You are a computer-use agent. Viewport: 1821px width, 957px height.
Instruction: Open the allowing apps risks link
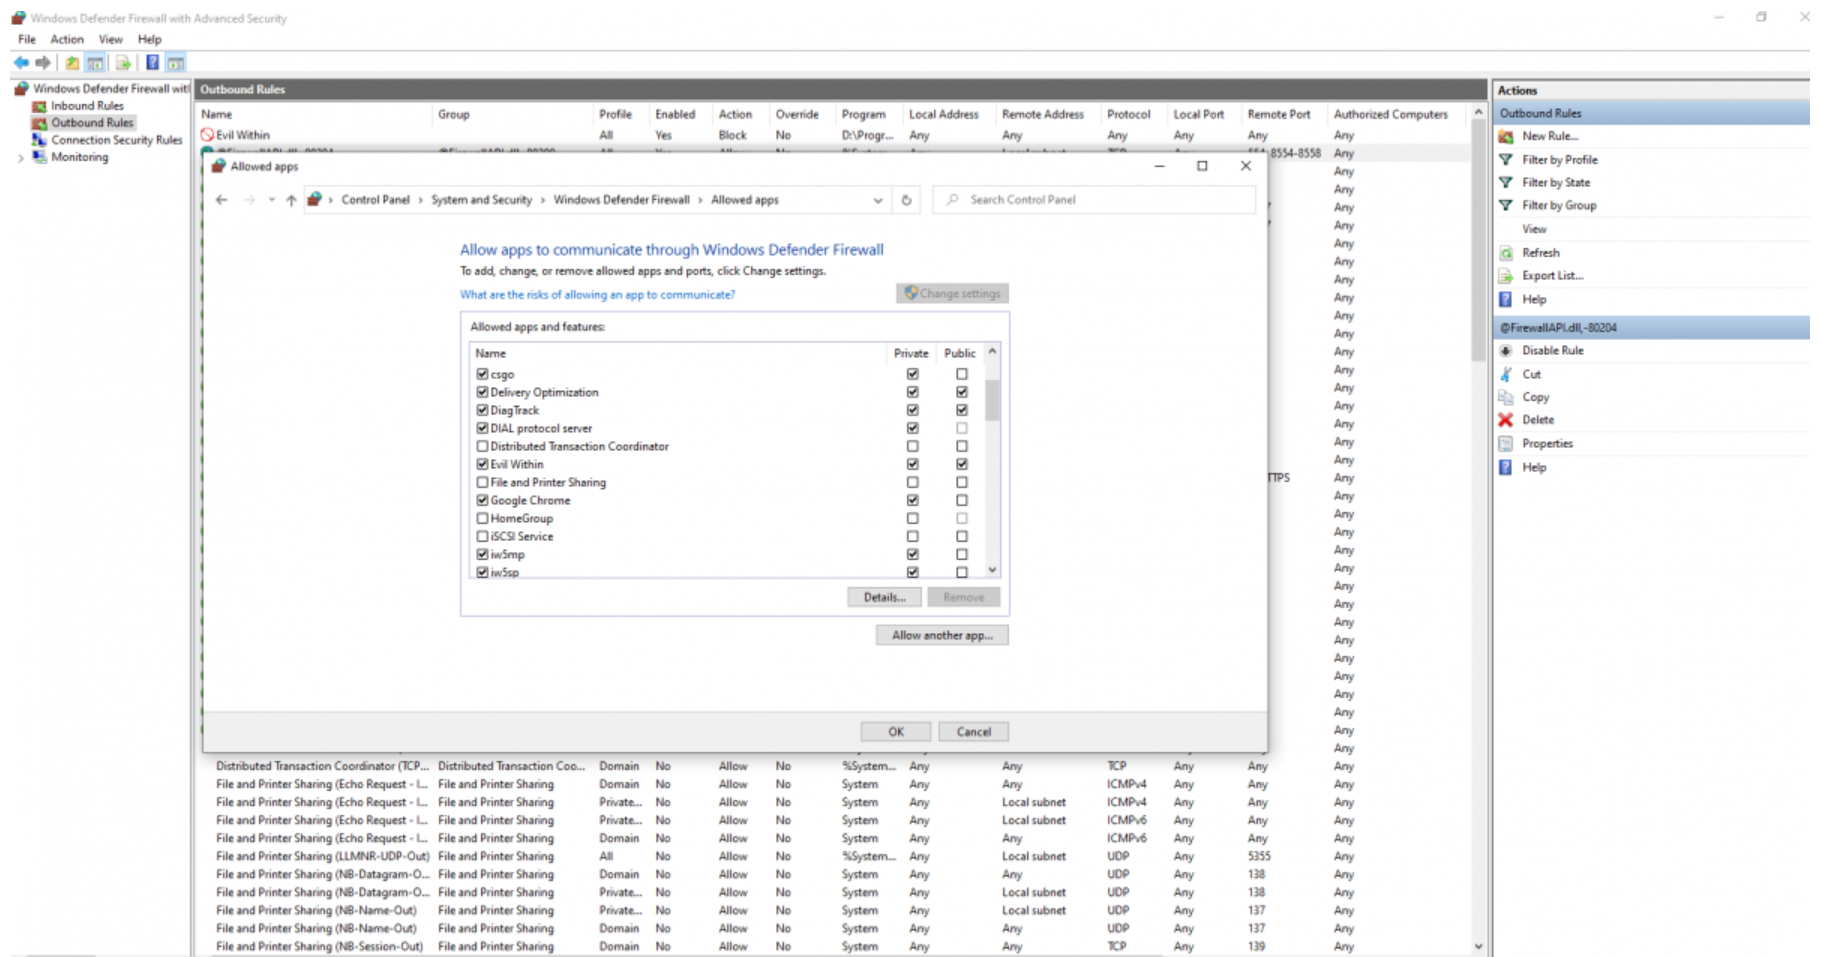(x=597, y=294)
